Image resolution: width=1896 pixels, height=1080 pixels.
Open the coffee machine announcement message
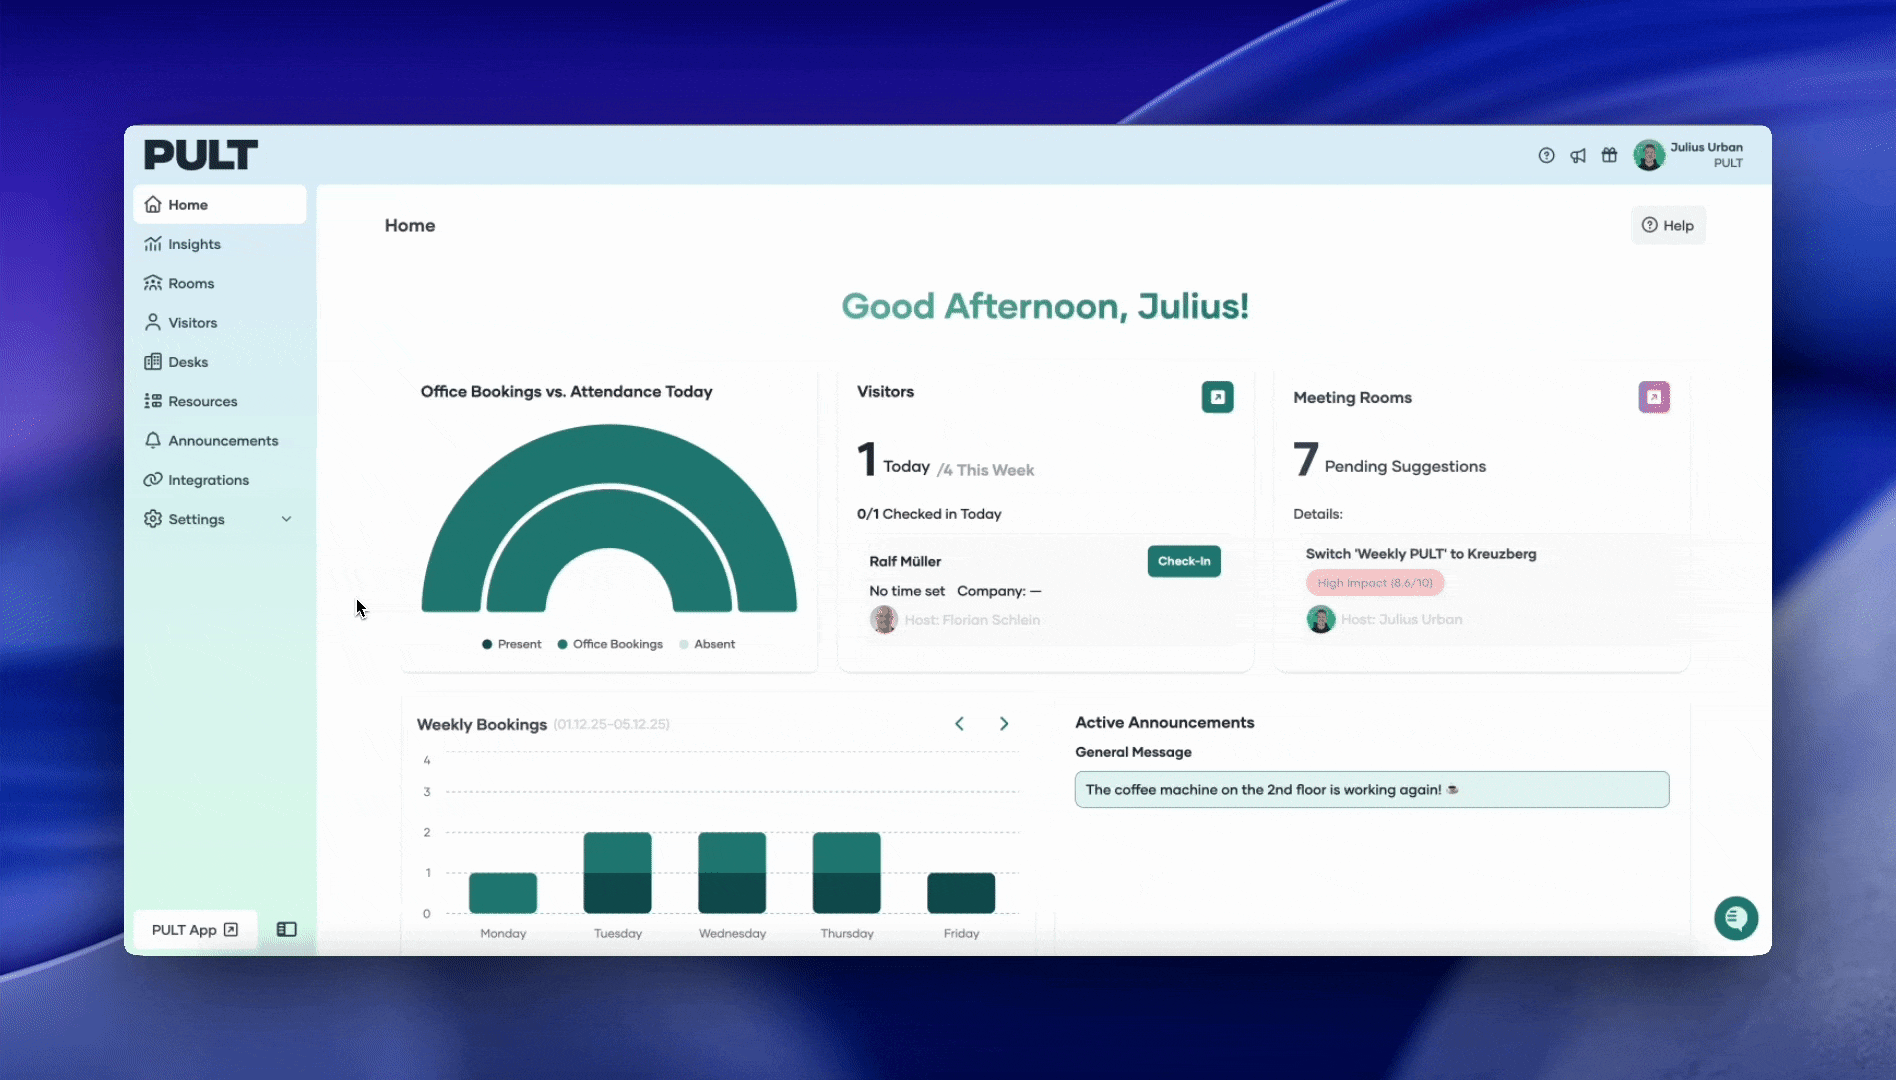pos(1371,789)
